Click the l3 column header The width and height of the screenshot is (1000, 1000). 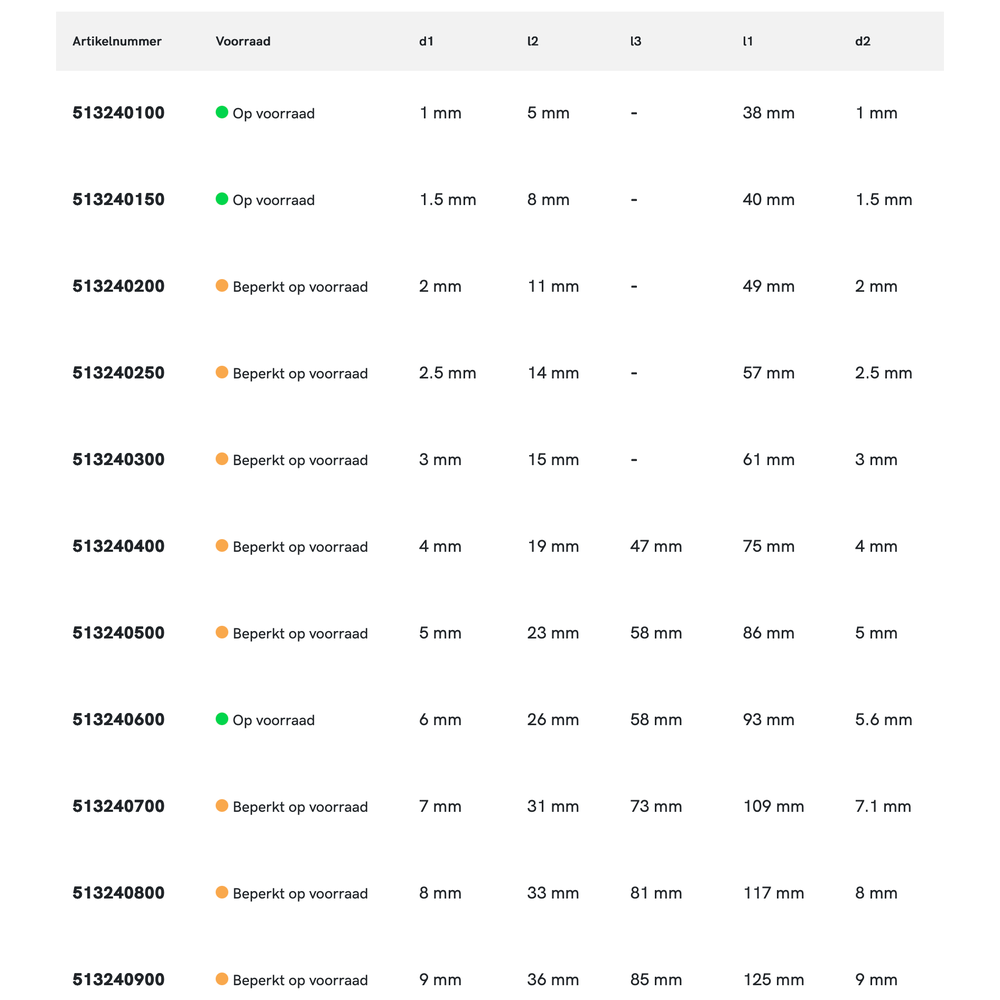pyautogui.click(x=636, y=41)
